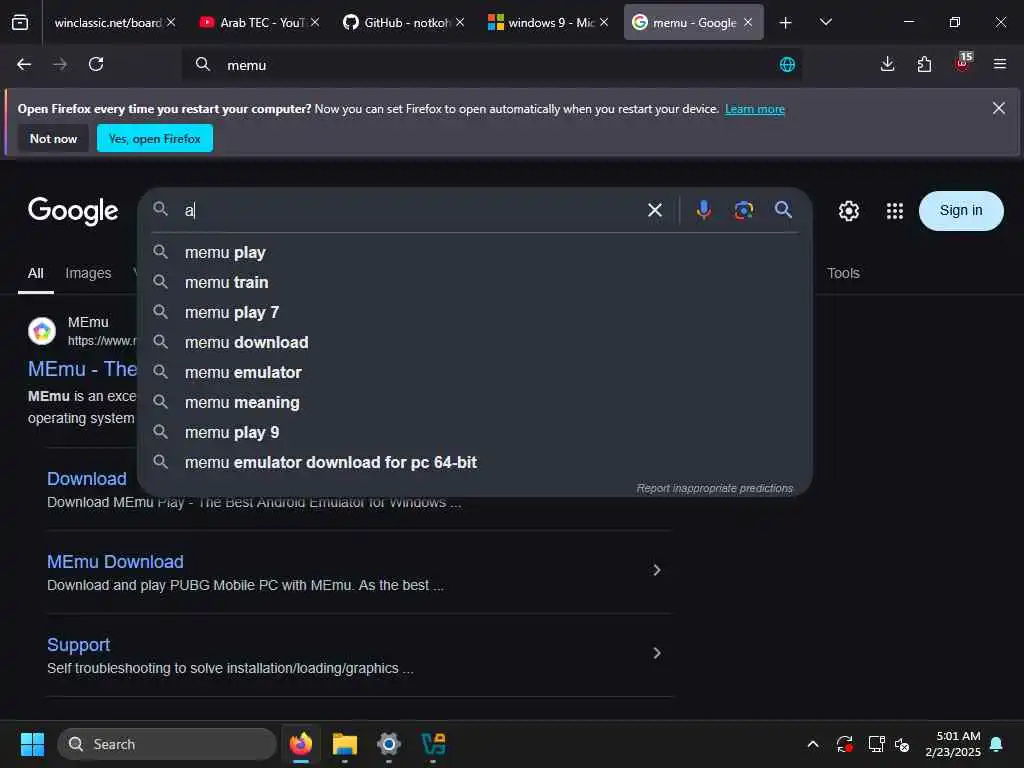Image resolution: width=1024 pixels, height=768 pixels.
Task: Go back to previous page
Action: (24, 64)
